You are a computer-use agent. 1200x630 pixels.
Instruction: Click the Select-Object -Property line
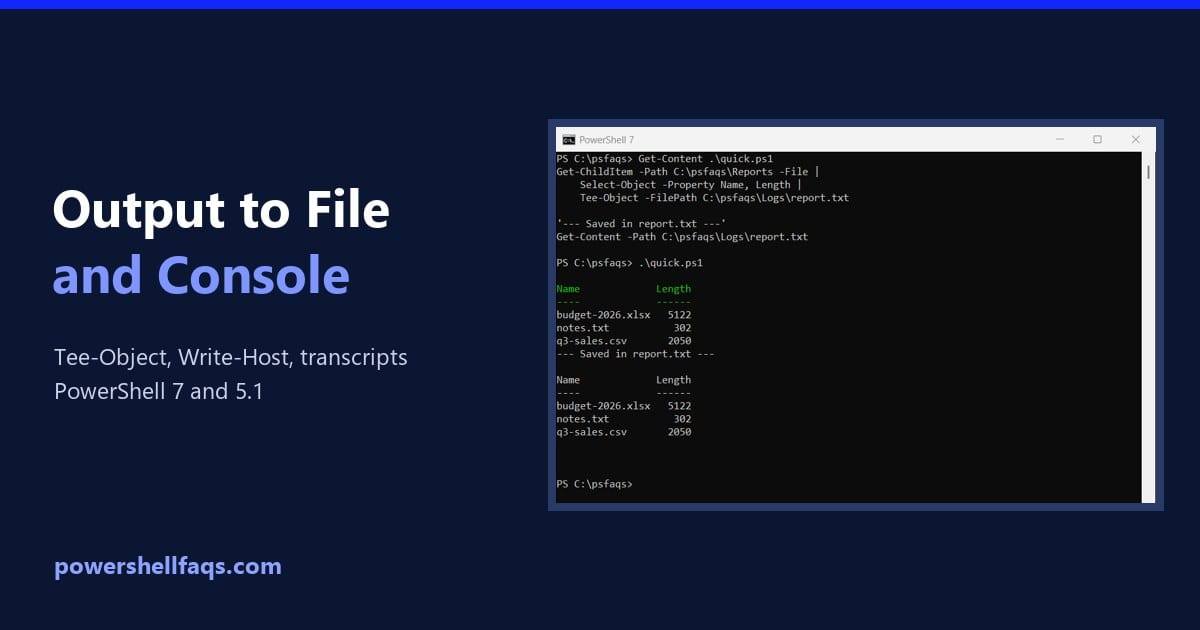coord(690,185)
